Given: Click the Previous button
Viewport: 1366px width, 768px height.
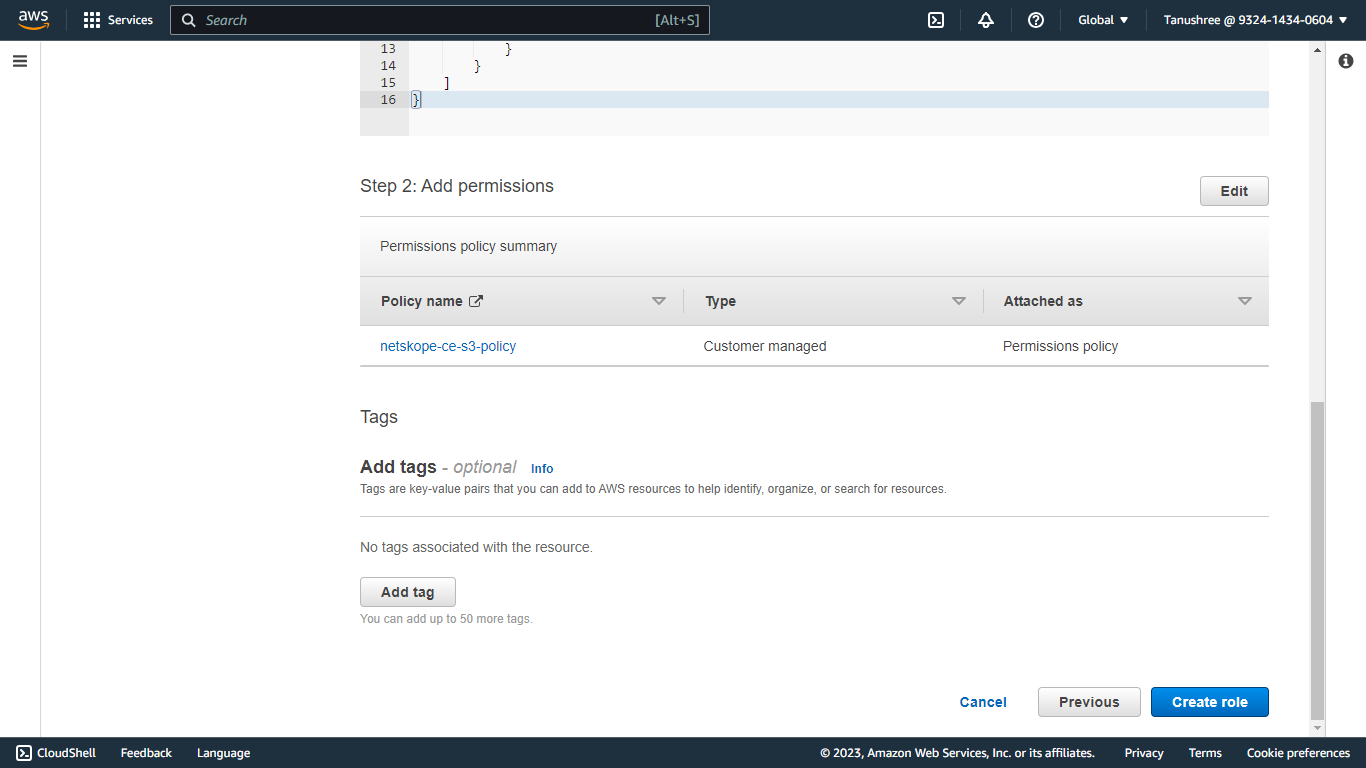Looking at the screenshot, I should tap(1089, 702).
